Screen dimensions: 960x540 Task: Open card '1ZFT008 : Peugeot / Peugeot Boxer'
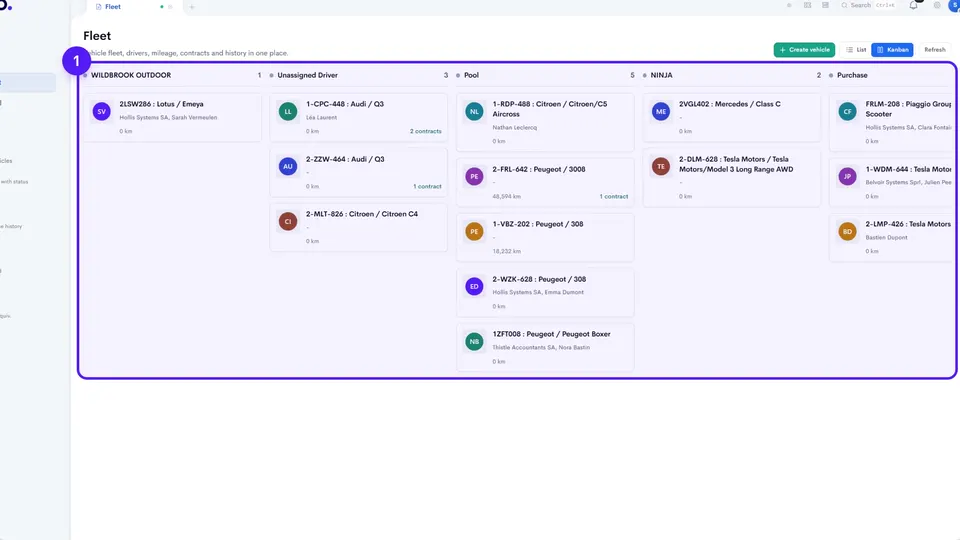[545, 348]
